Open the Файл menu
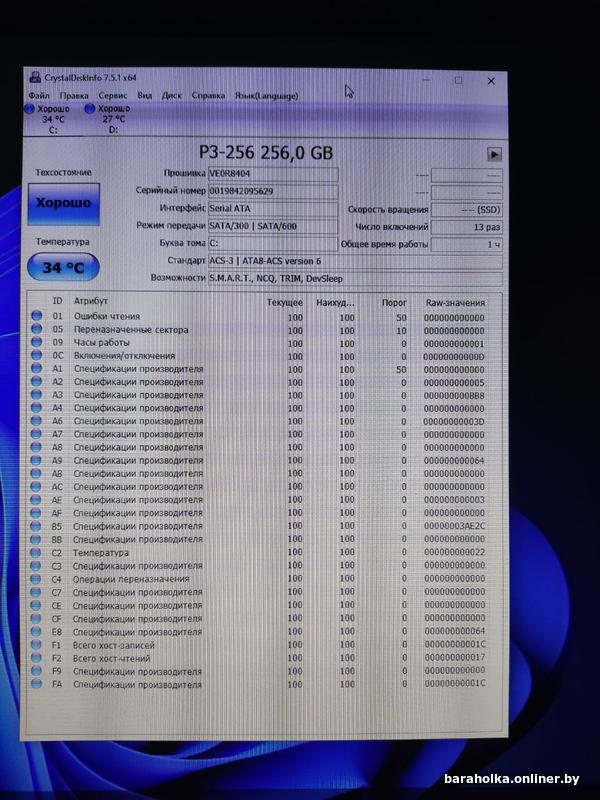The image size is (600, 800). click(x=39, y=95)
